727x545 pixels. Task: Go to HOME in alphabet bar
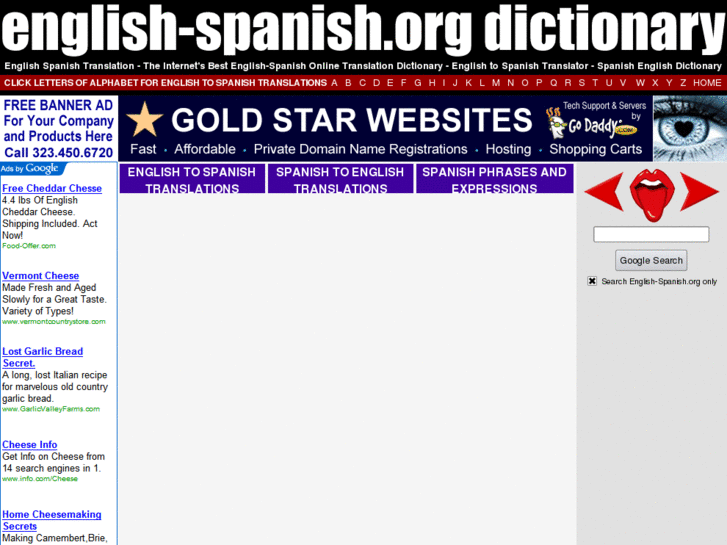[707, 83]
